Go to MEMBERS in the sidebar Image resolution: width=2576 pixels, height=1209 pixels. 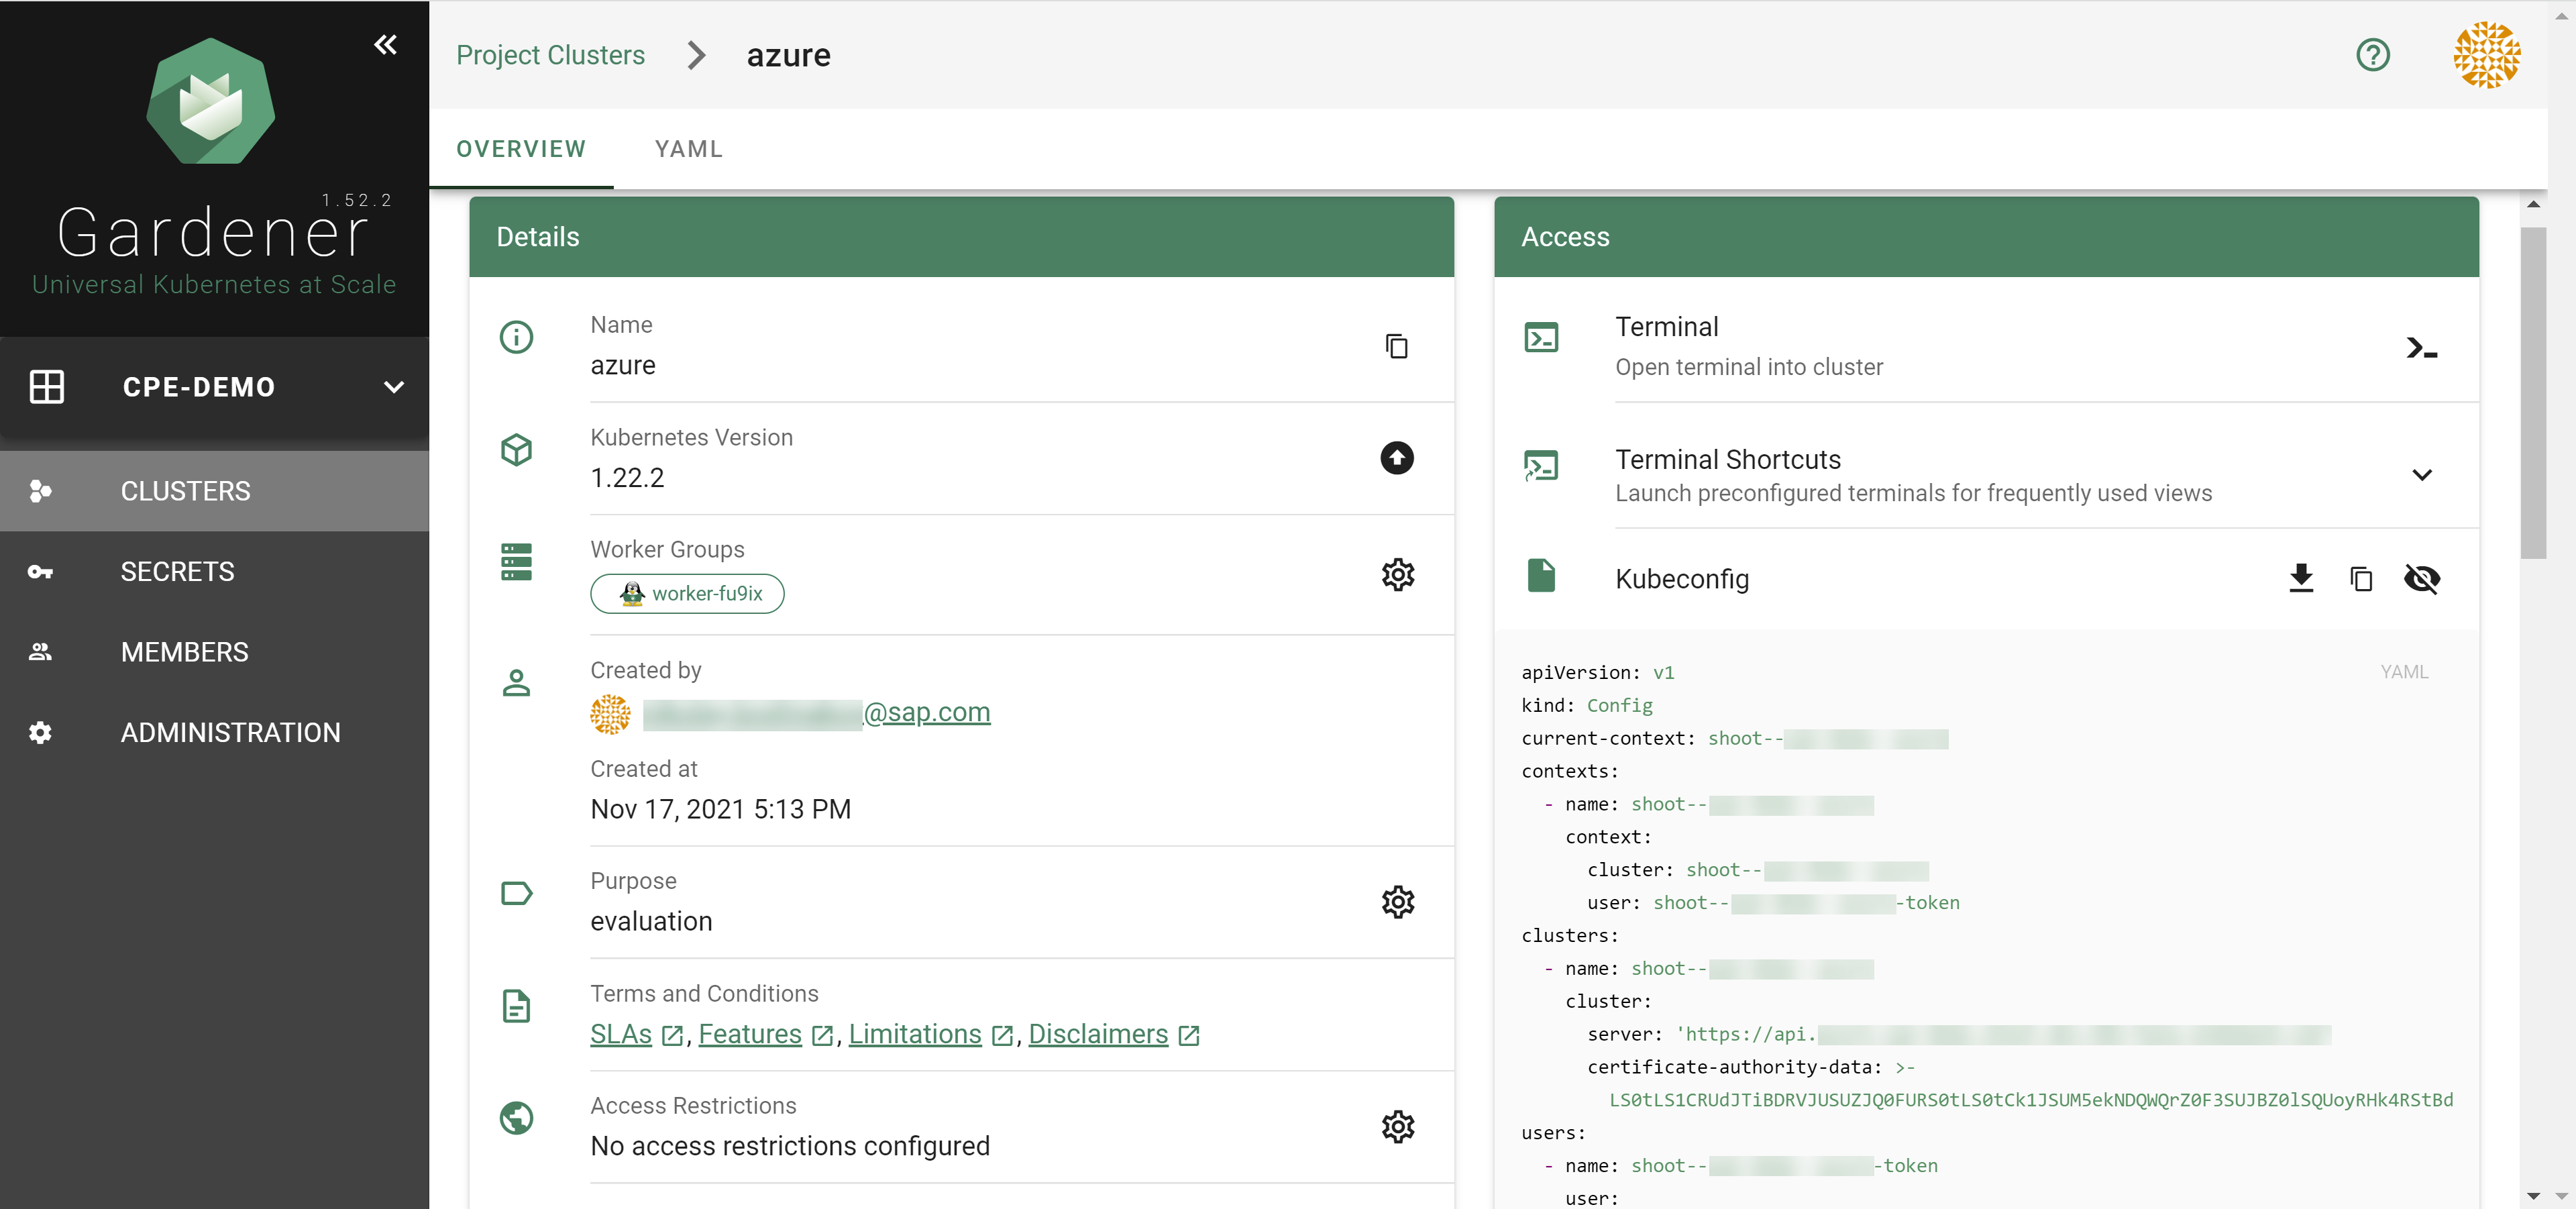click(x=184, y=652)
